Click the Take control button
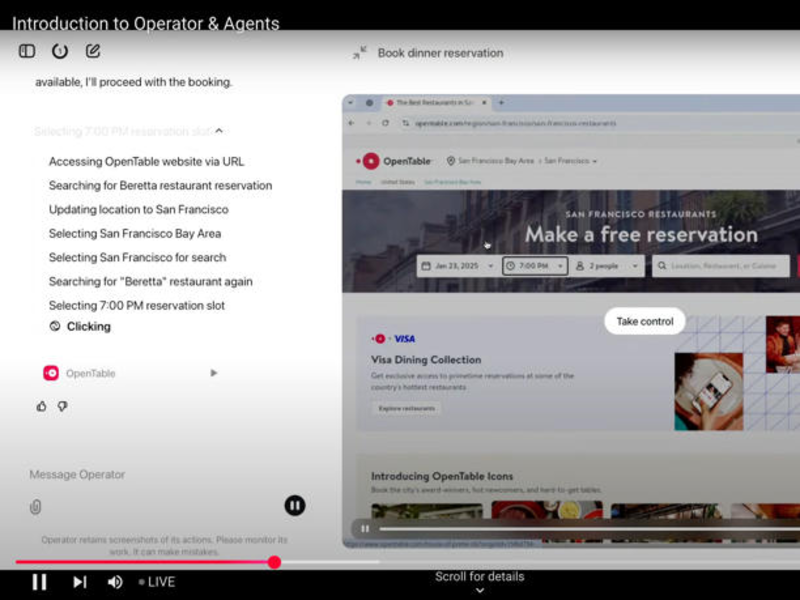The width and height of the screenshot is (800, 600). pyautogui.click(x=644, y=321)
